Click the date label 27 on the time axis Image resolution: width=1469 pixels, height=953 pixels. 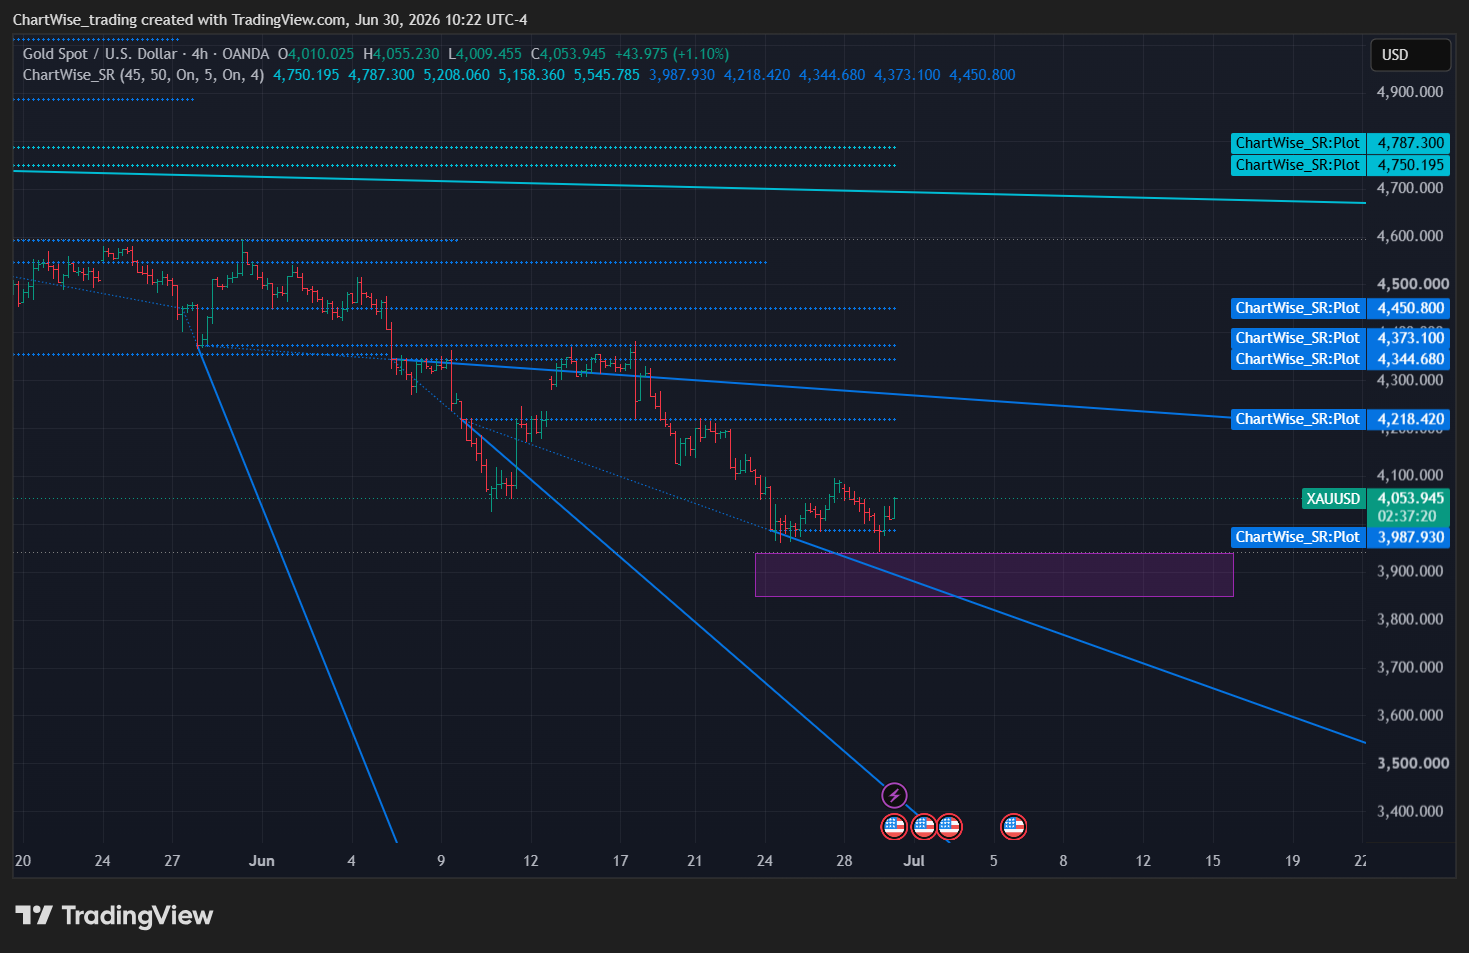pos(172,861)
